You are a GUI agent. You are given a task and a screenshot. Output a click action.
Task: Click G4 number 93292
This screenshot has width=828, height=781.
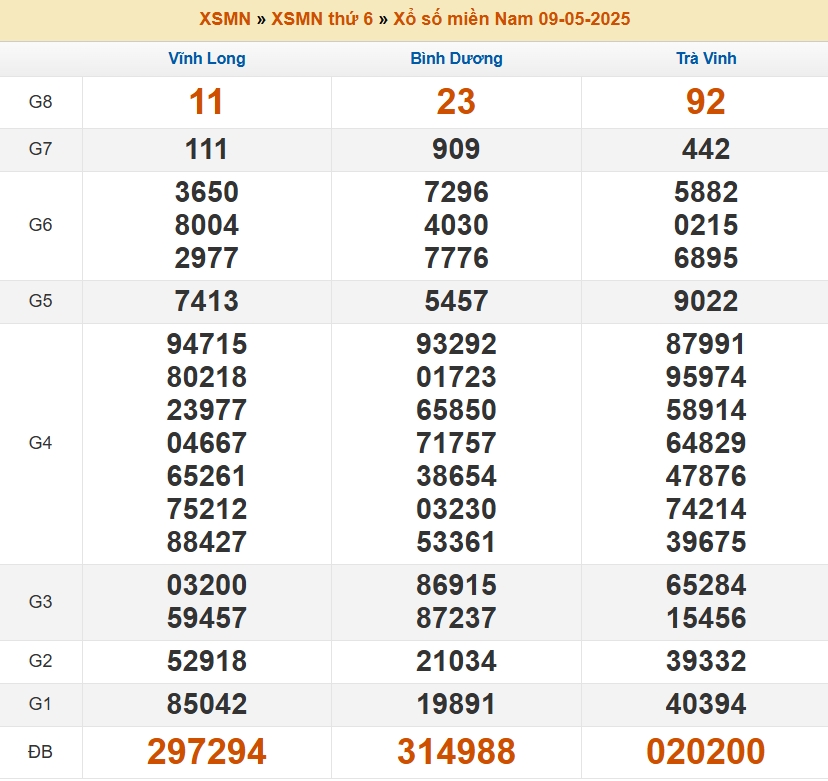(x=456, y=344)
